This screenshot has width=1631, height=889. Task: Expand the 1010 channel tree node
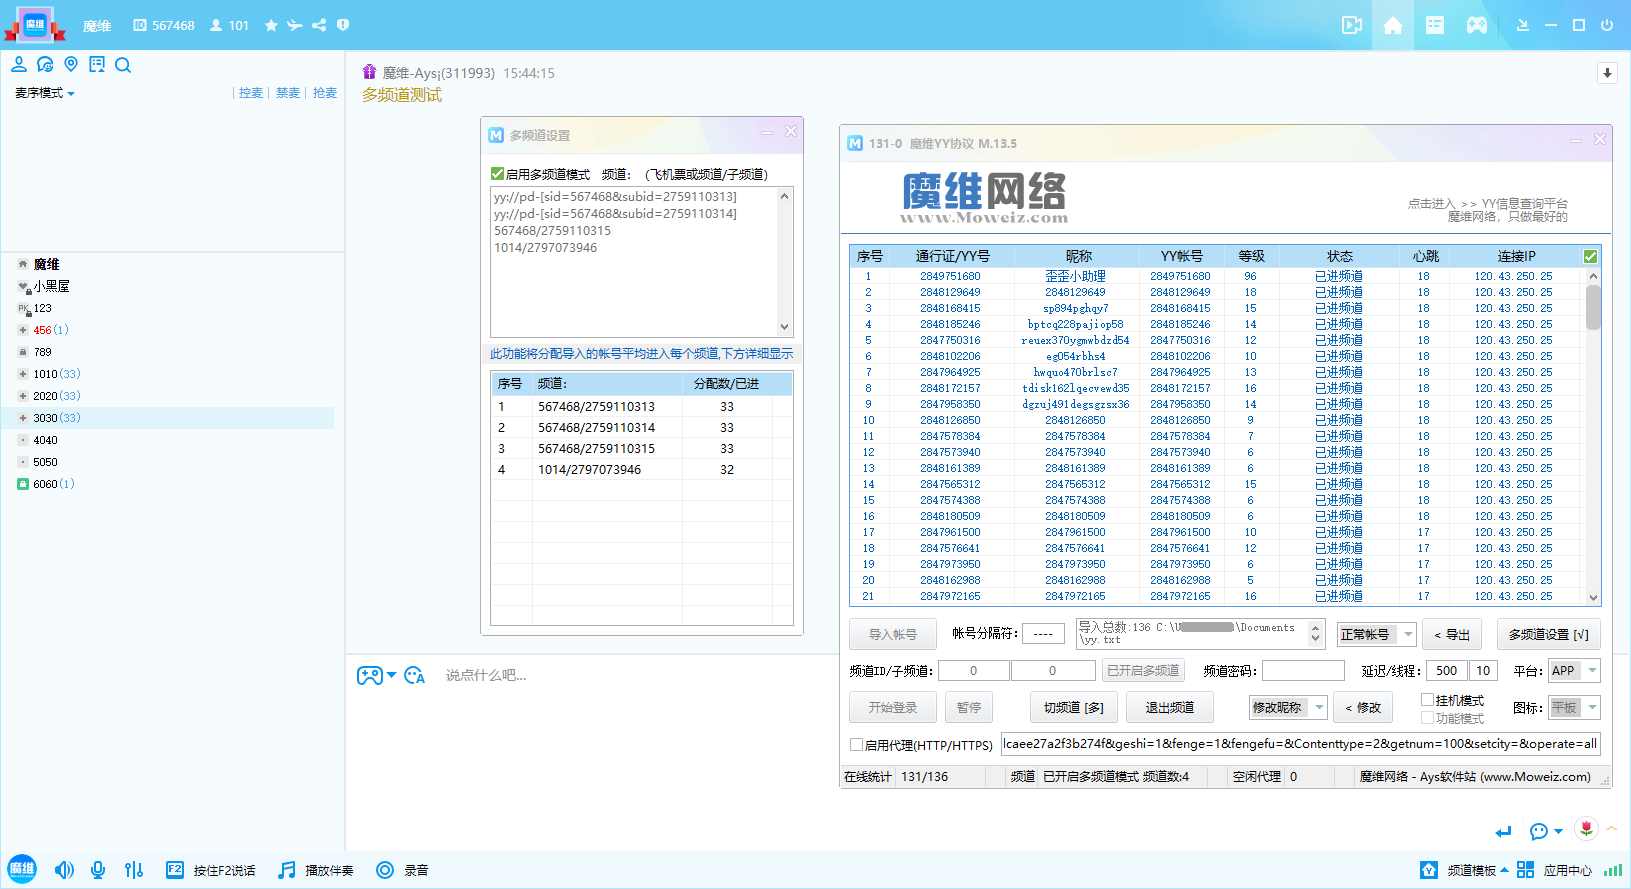(23, 374)
